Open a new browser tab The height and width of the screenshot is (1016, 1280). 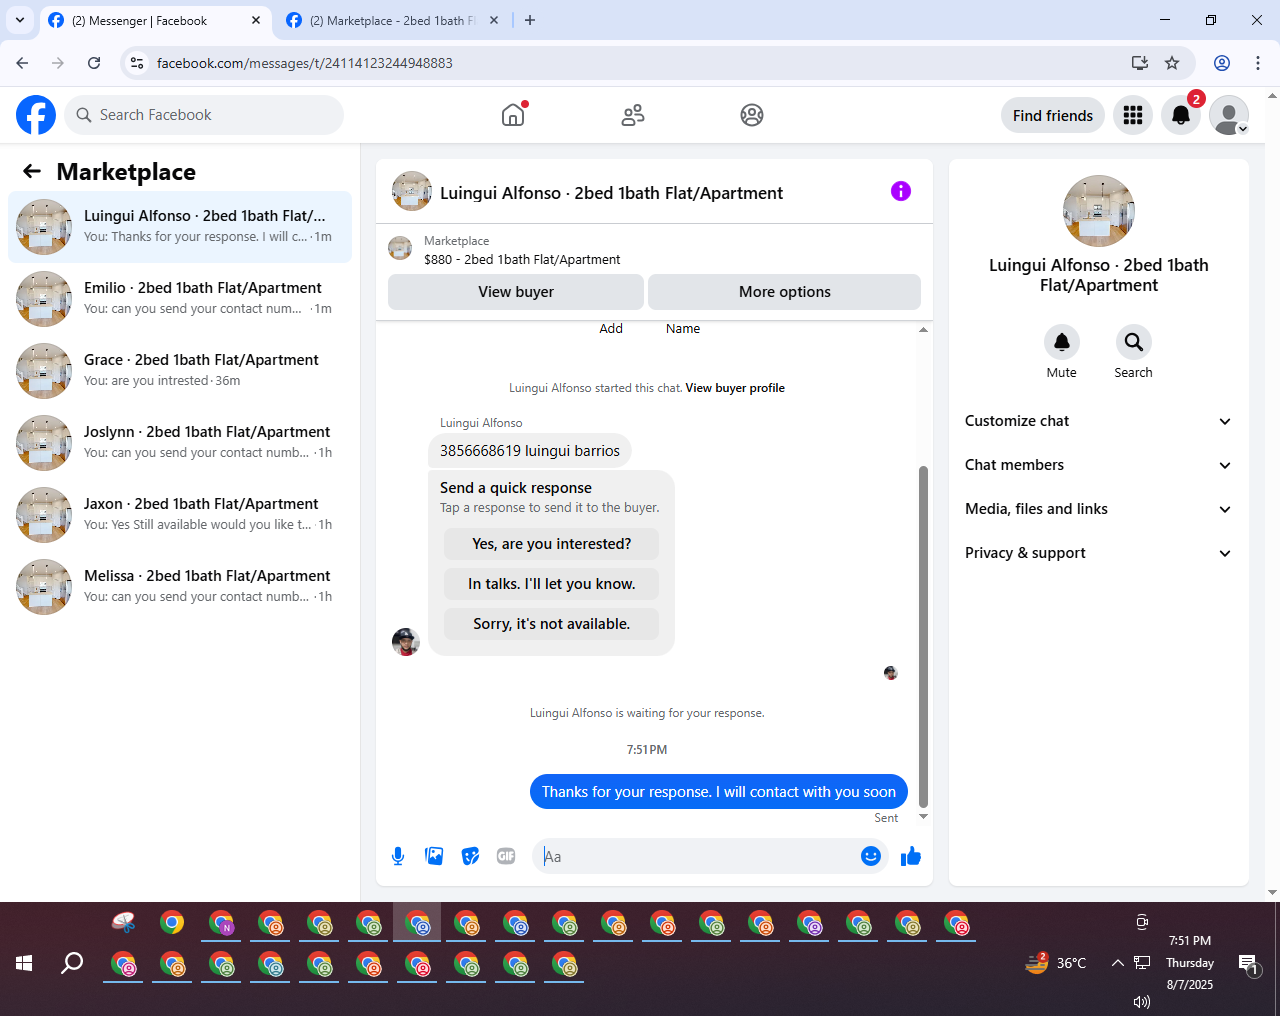tap(530, 20)
